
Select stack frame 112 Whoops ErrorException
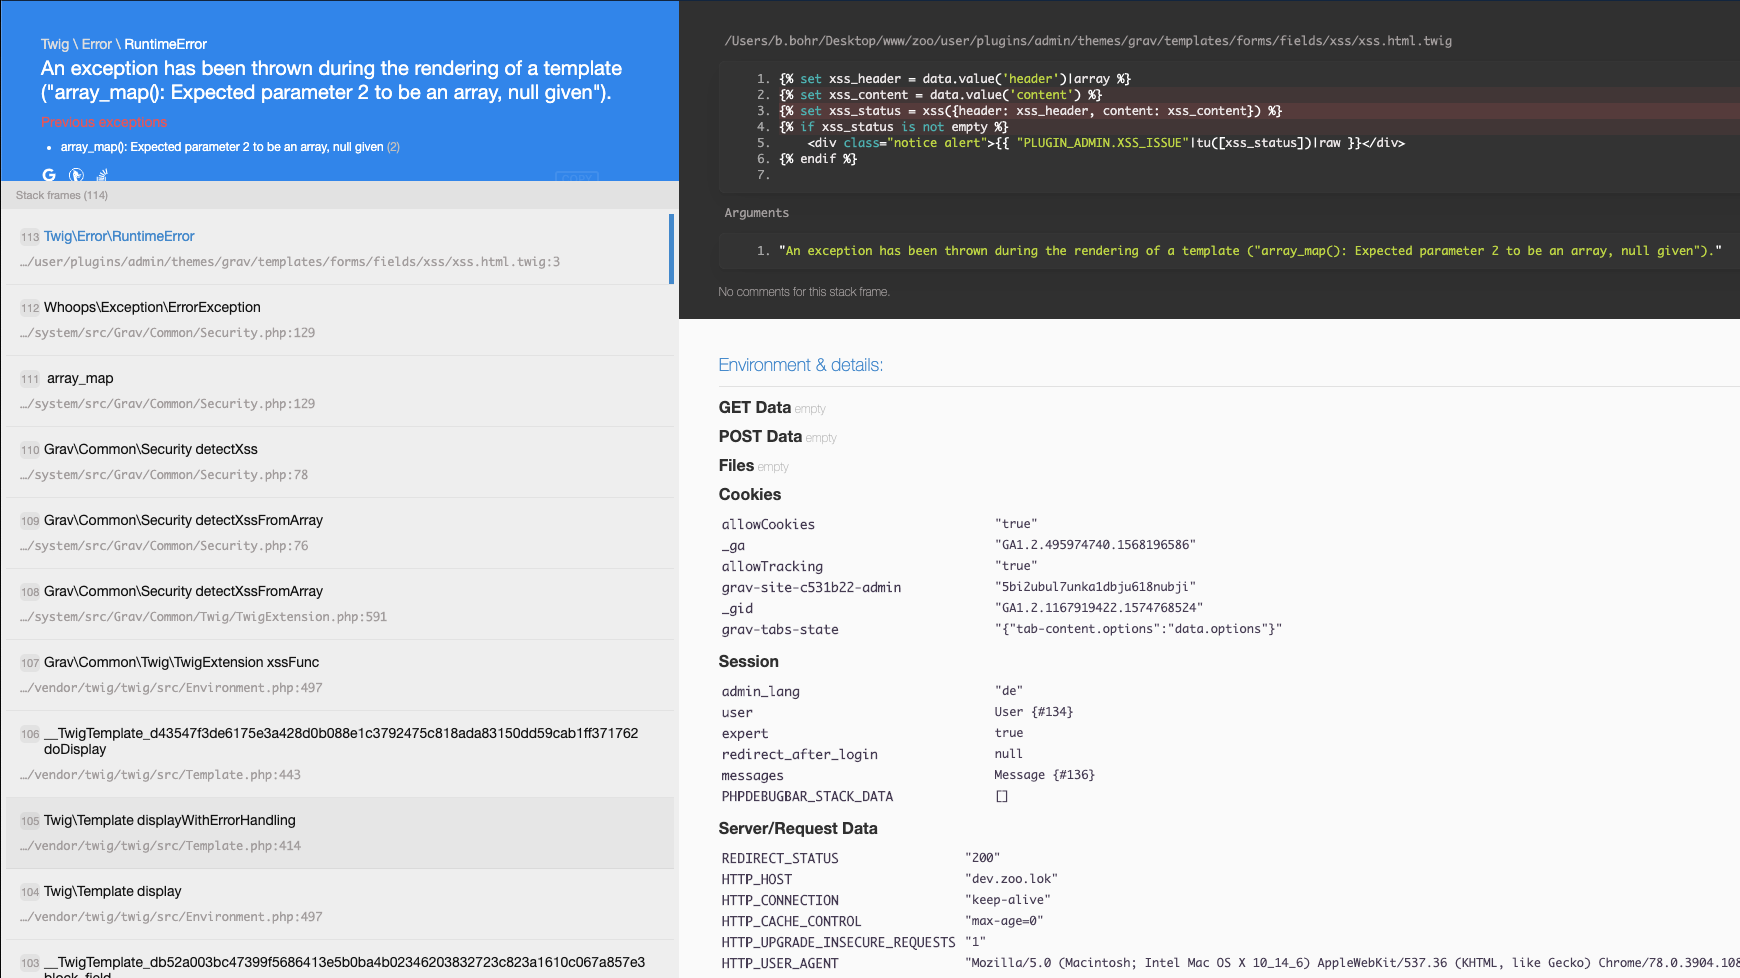pyautogui.click(x=340, y=320)
